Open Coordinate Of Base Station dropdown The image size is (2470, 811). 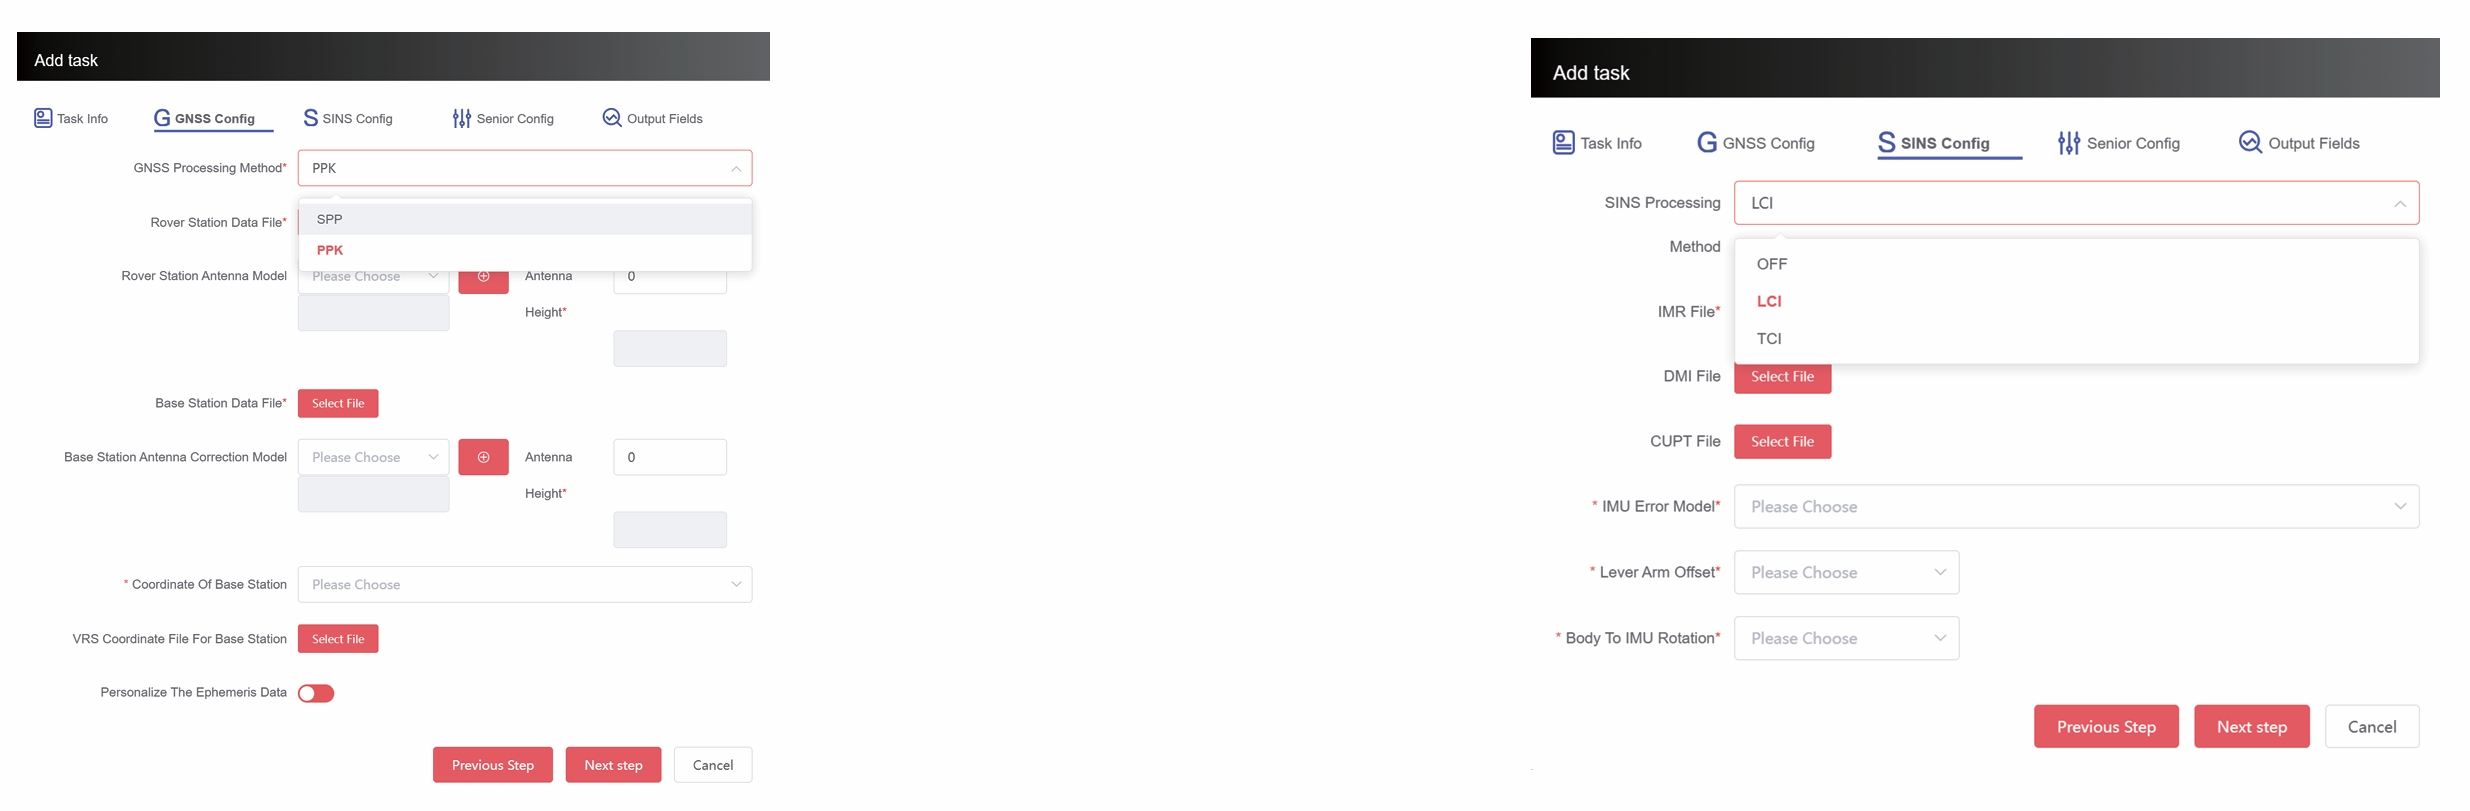(x=524, y=584)
